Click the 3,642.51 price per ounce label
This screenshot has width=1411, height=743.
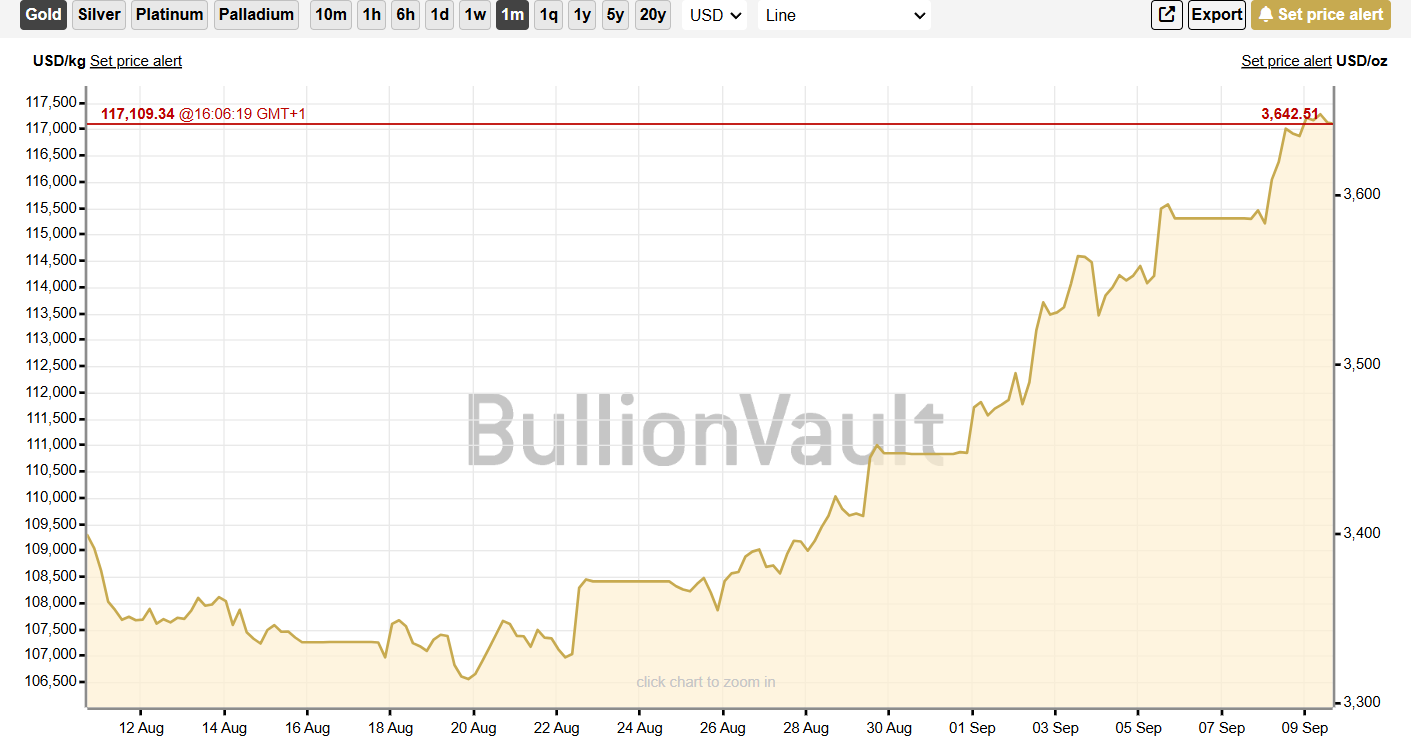[x=1290, y=114]
